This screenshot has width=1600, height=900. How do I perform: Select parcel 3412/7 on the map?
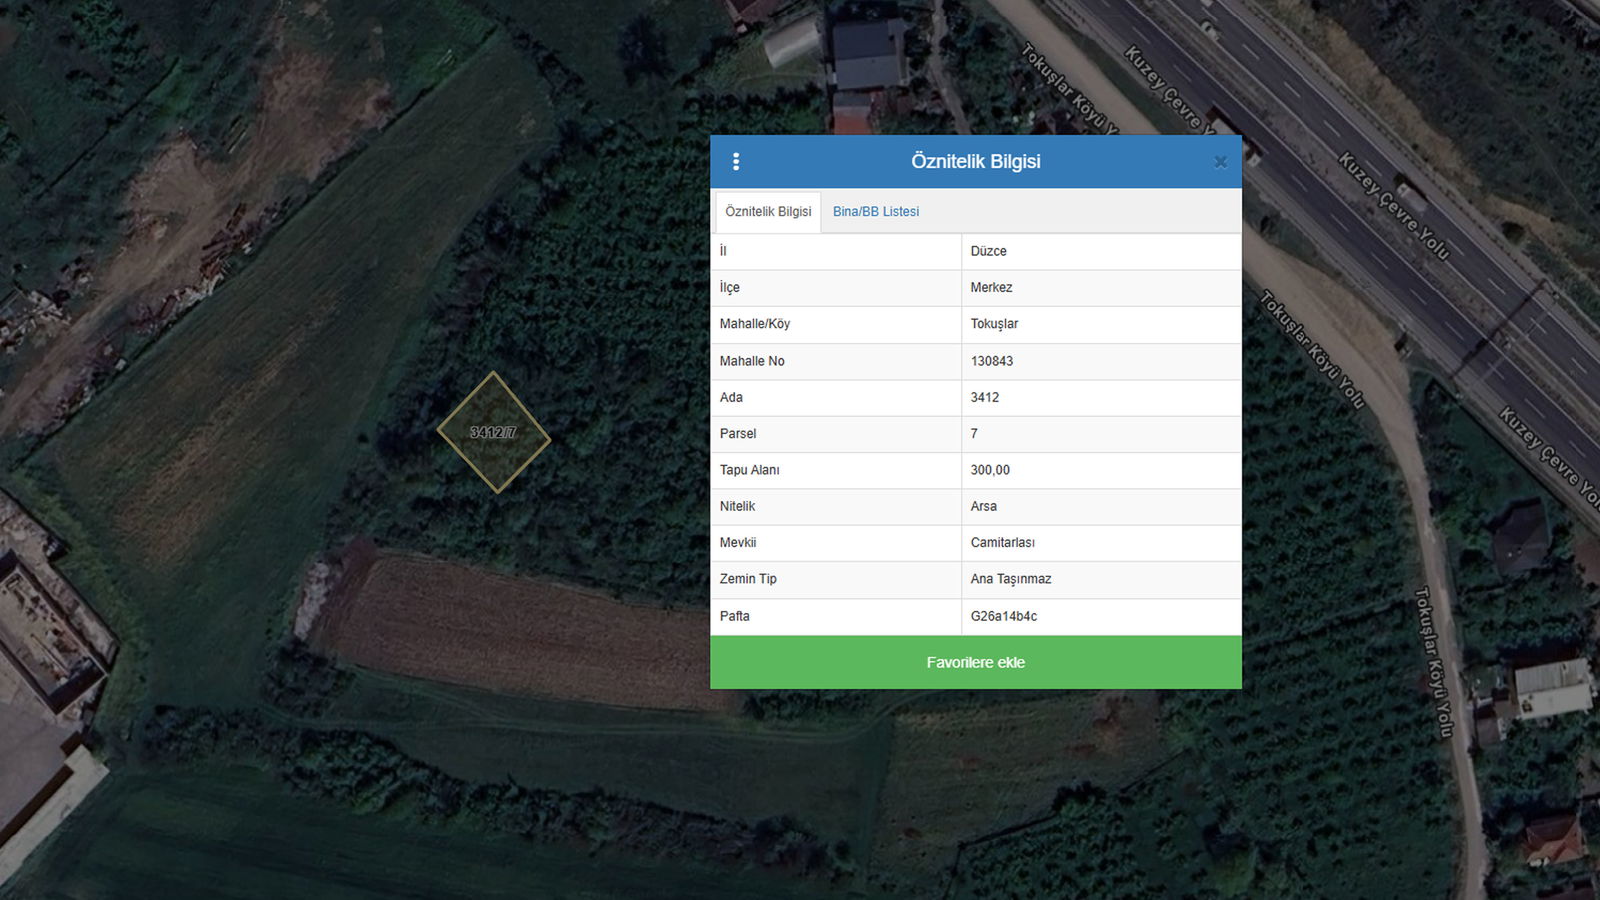pos(494,432)
